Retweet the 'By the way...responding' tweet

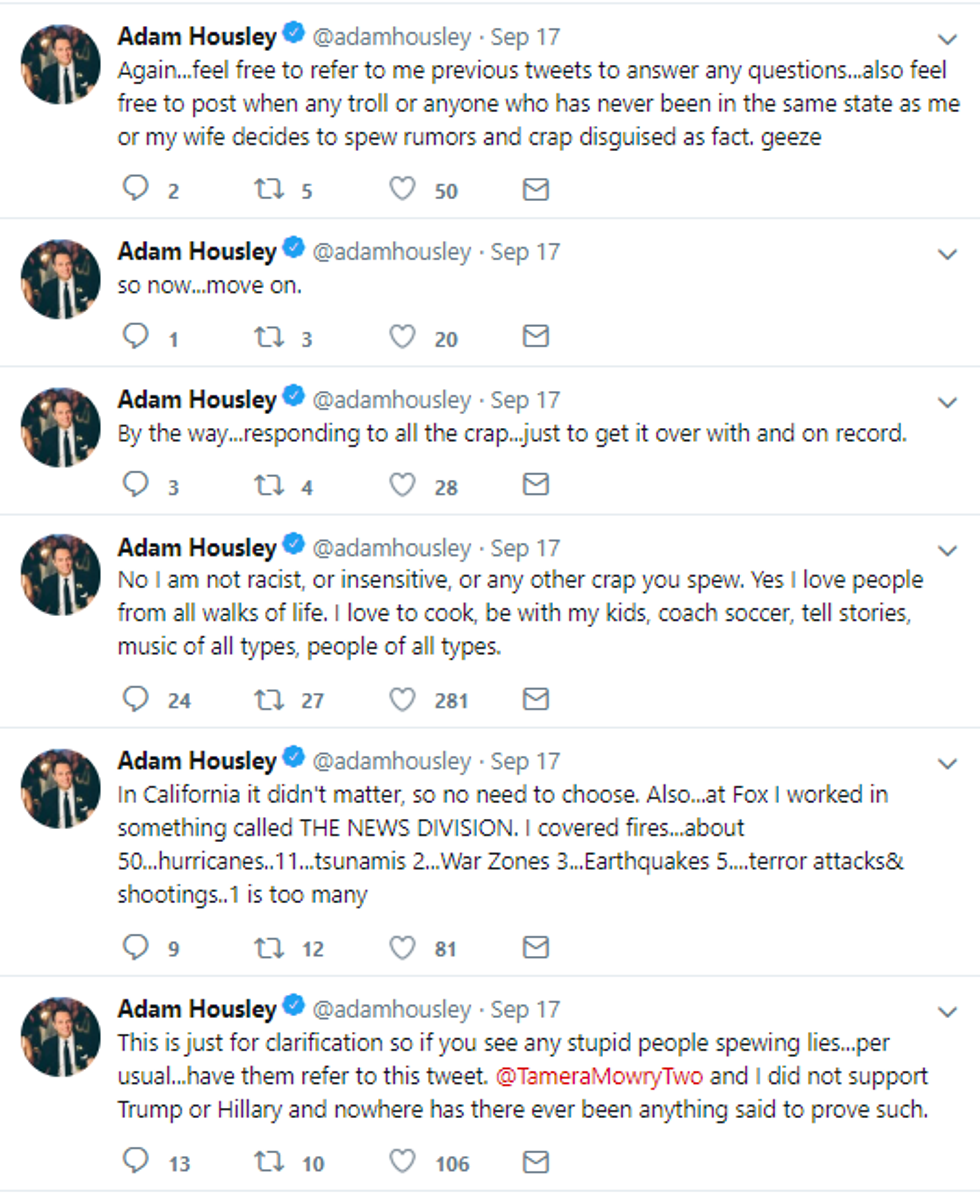point(268,485)
